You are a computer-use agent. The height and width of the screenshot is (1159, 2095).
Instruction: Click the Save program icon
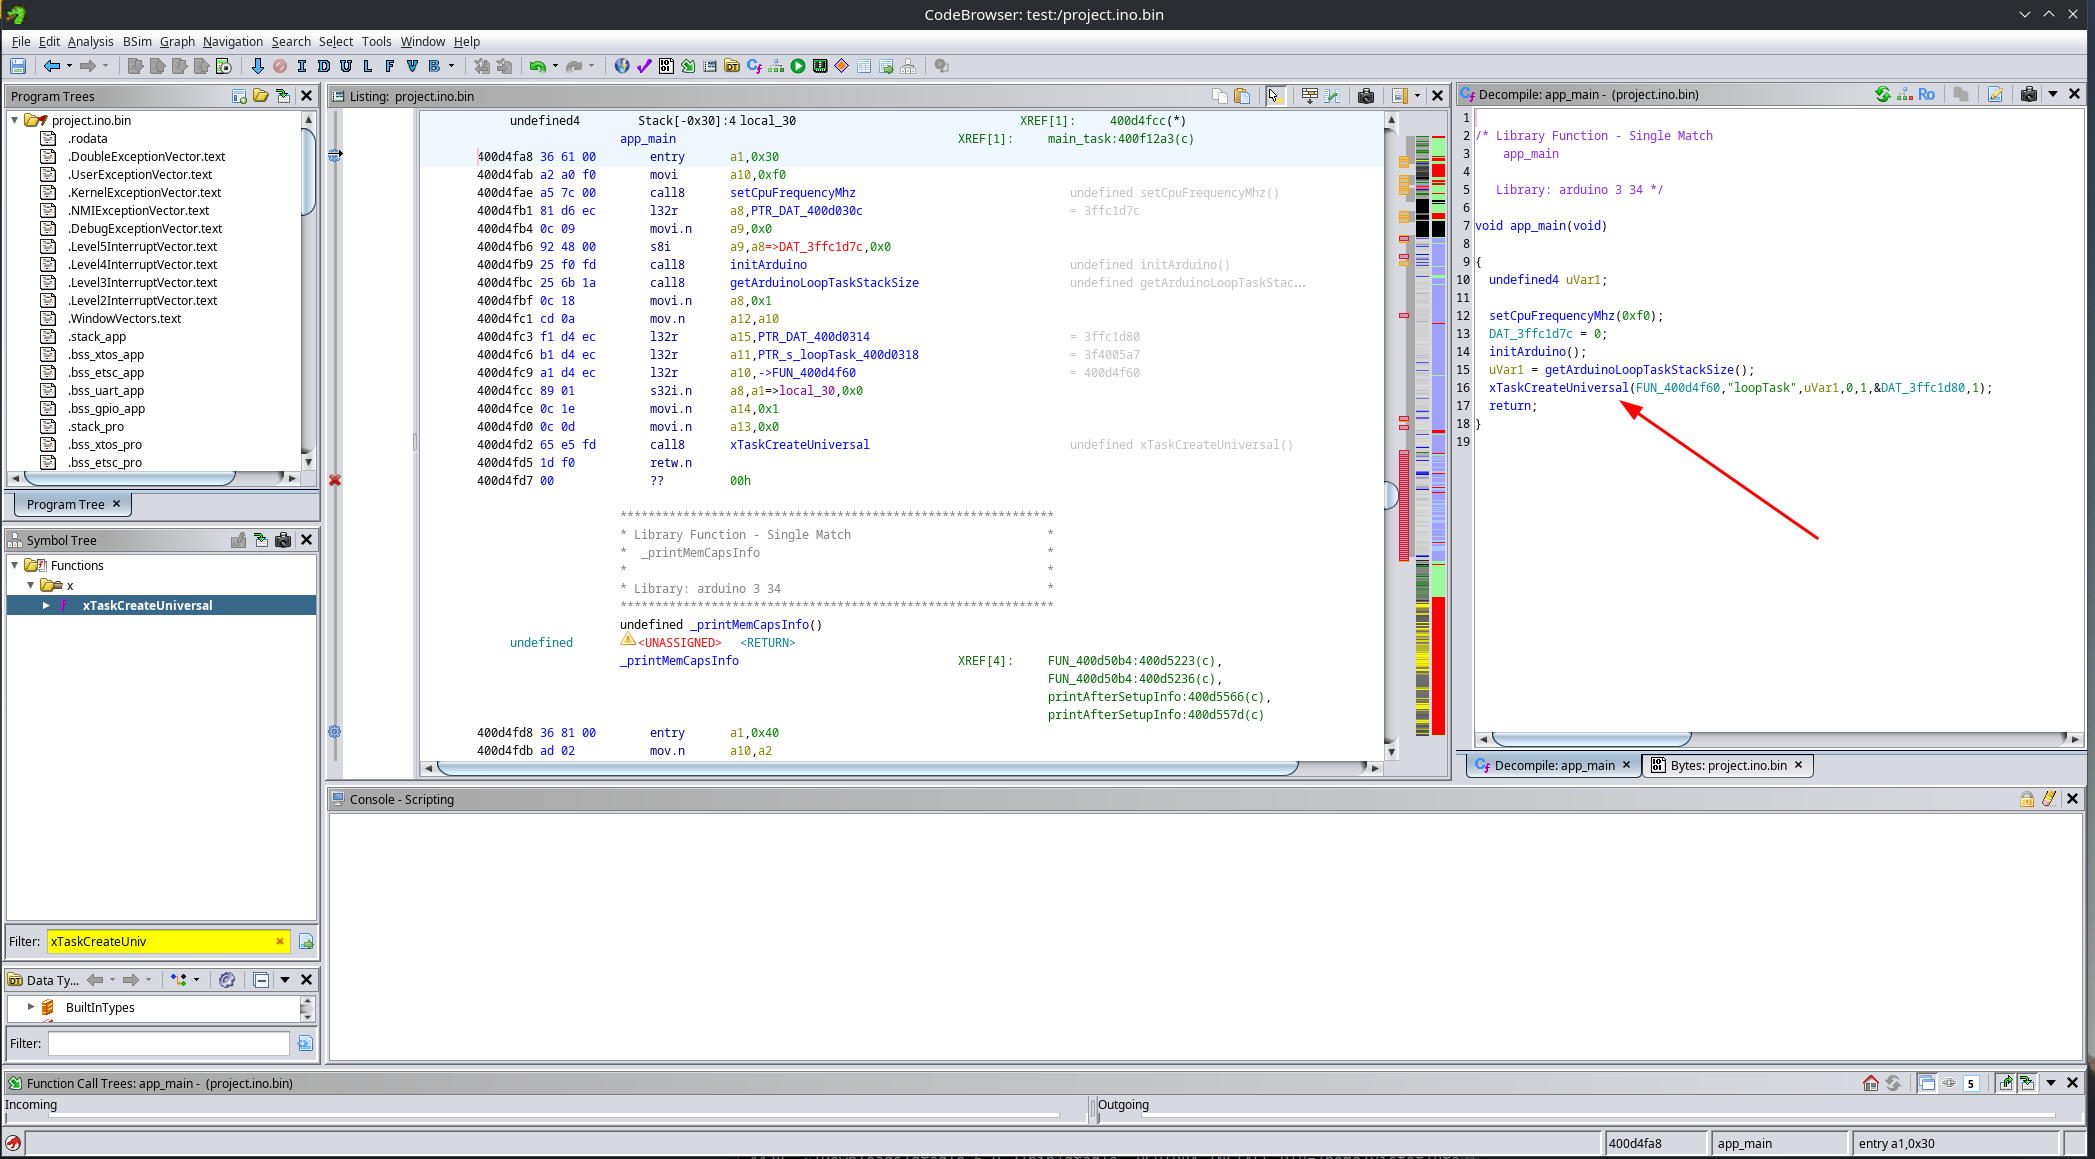[x=18, y=66]
